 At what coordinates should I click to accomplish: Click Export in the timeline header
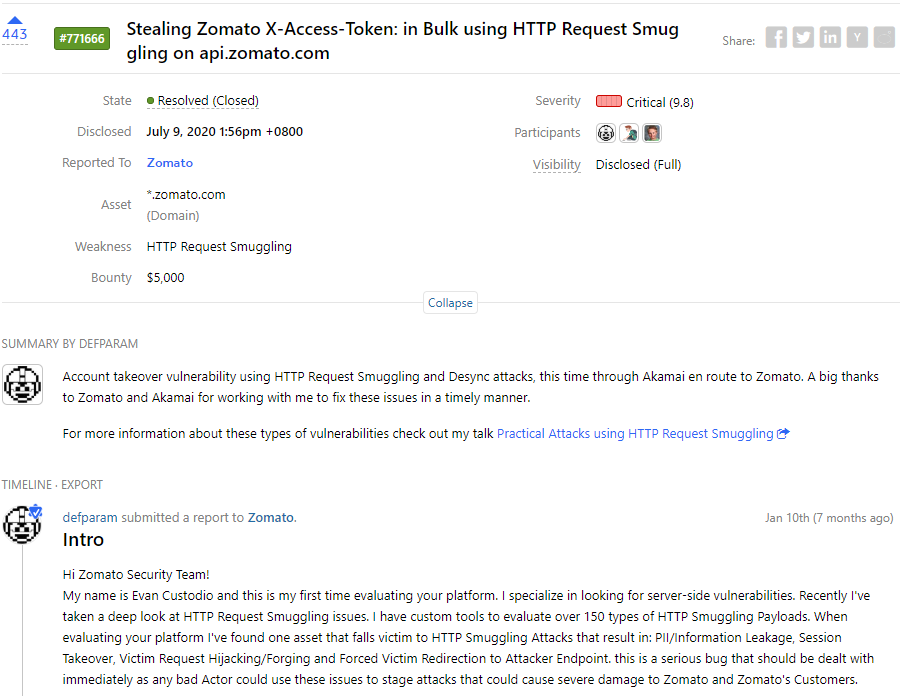82,485
